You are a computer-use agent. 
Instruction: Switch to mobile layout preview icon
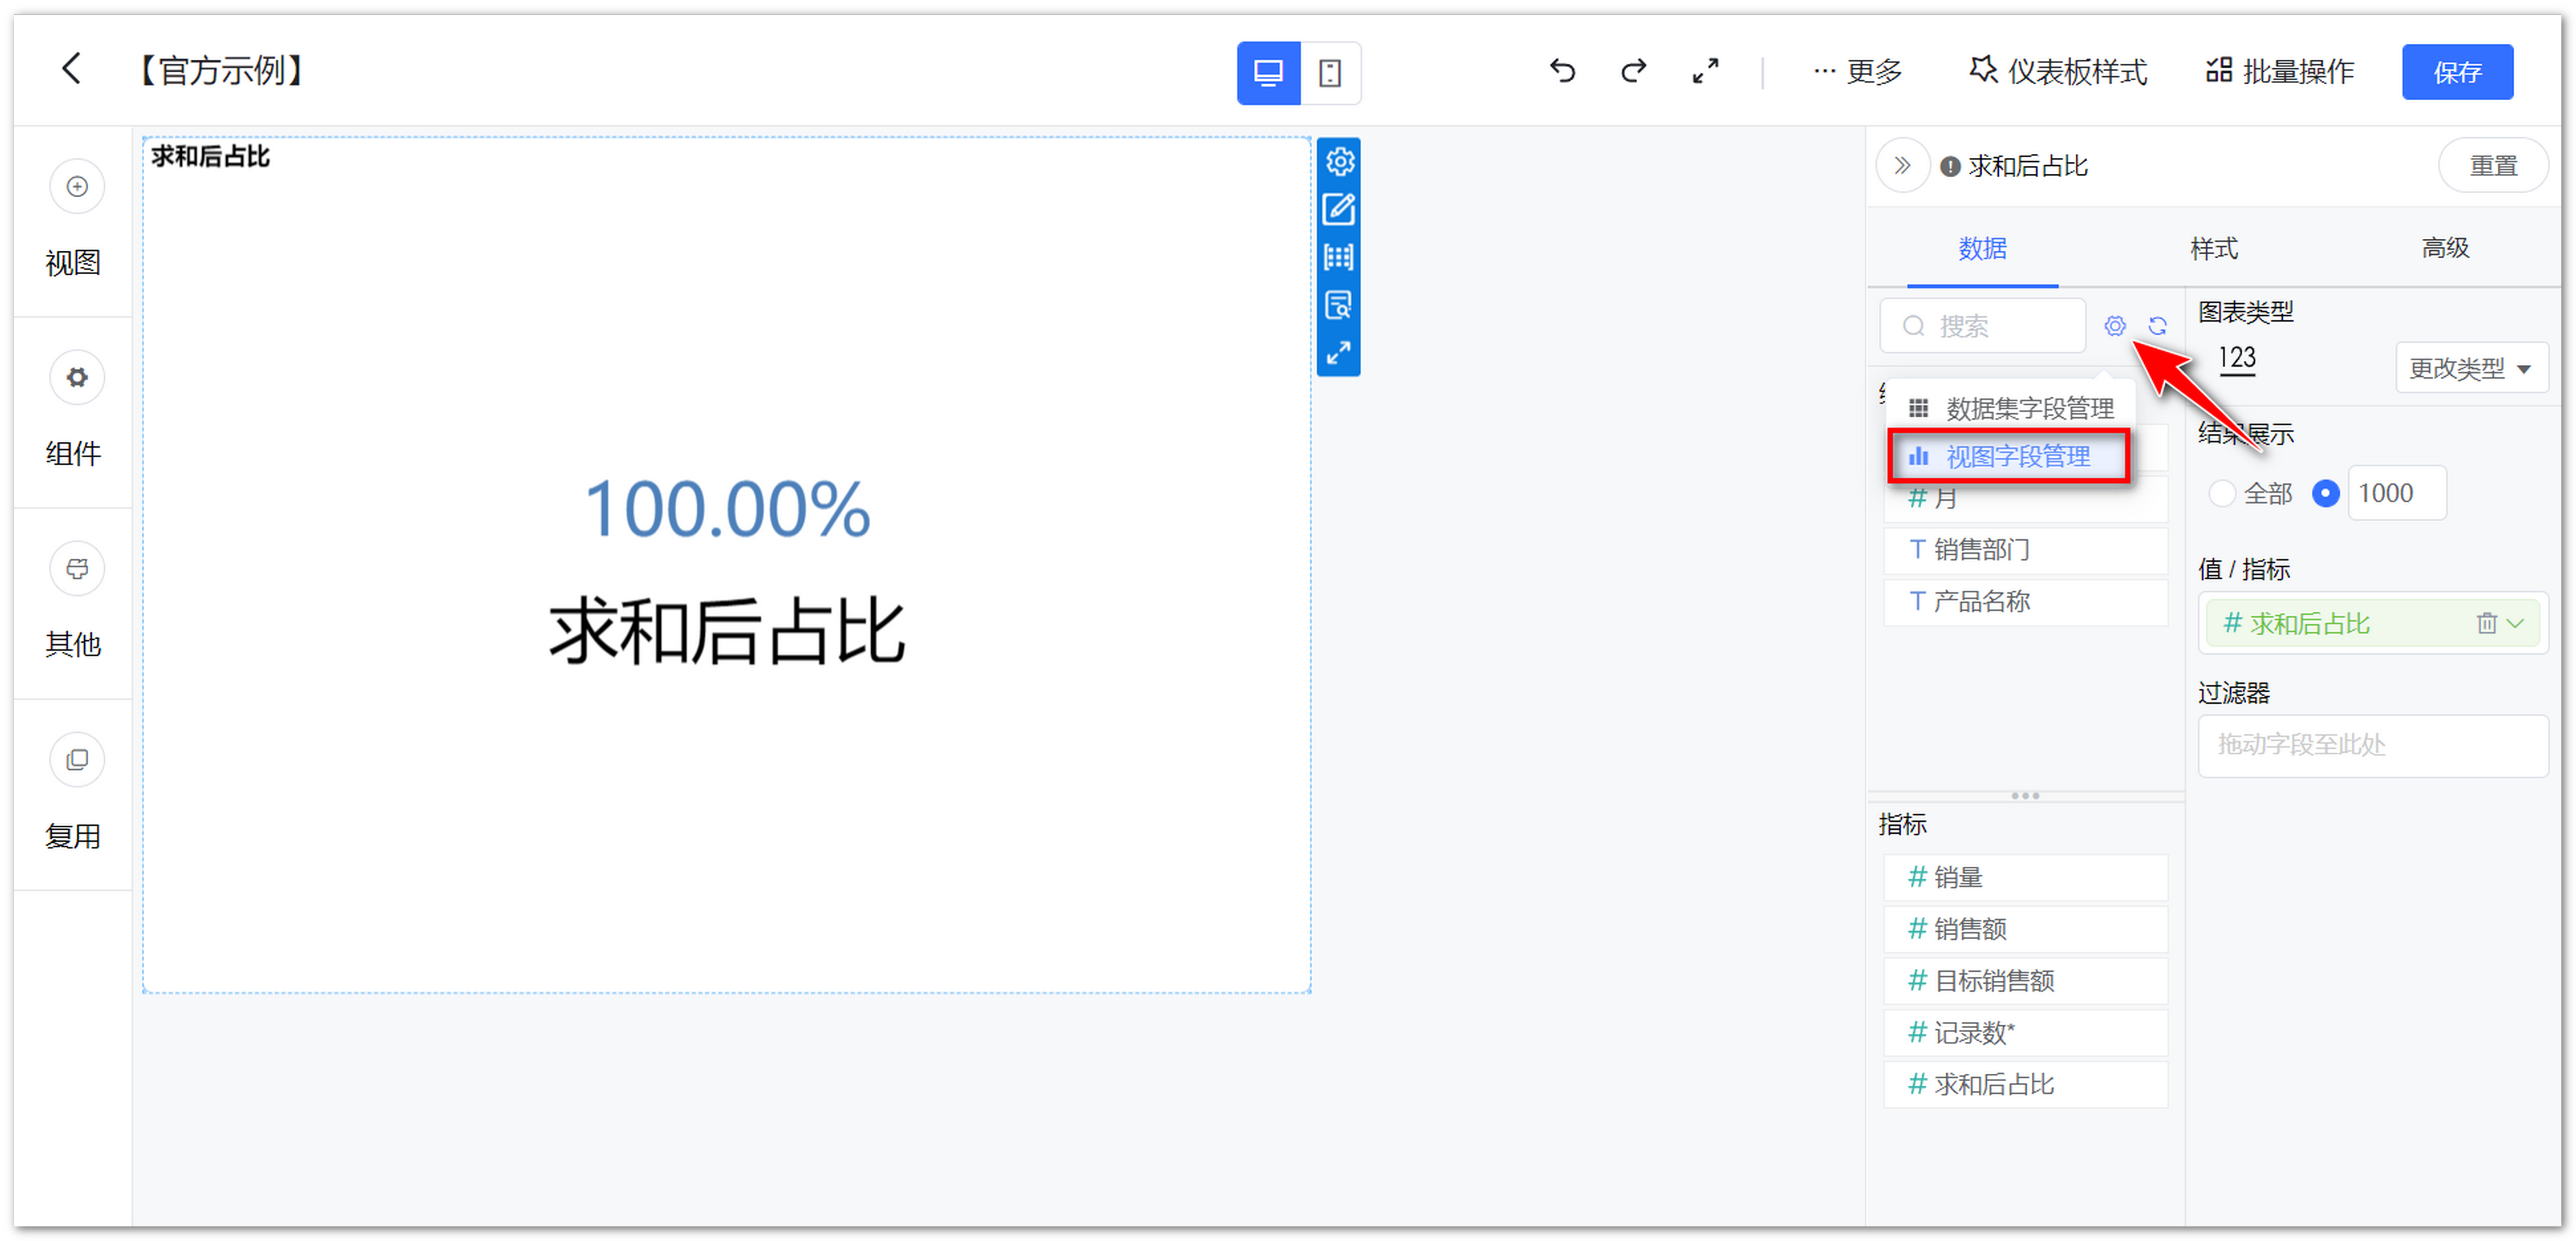pyautogui.click(x=1330, y=73)
